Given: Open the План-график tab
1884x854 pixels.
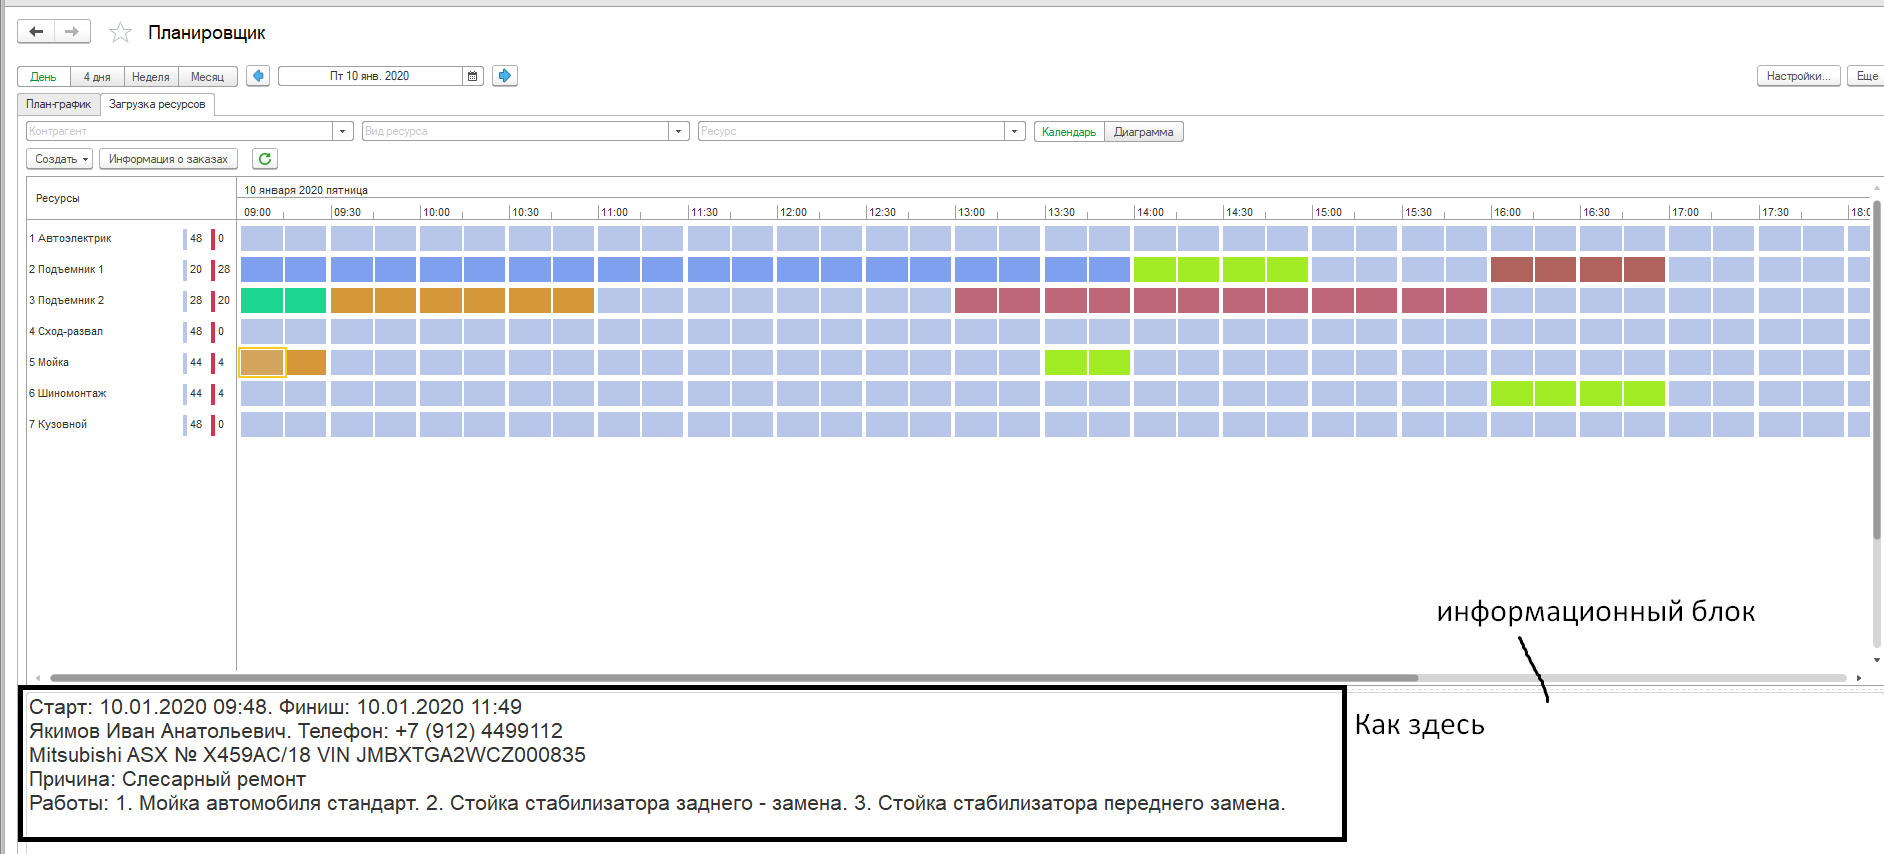Looking at the screenshot, I should [x=58, y=104].
